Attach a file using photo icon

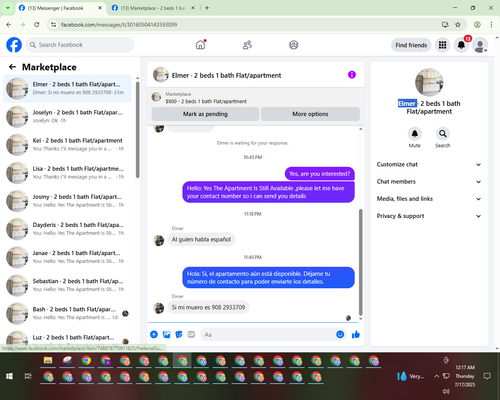[x=166, y=334]
